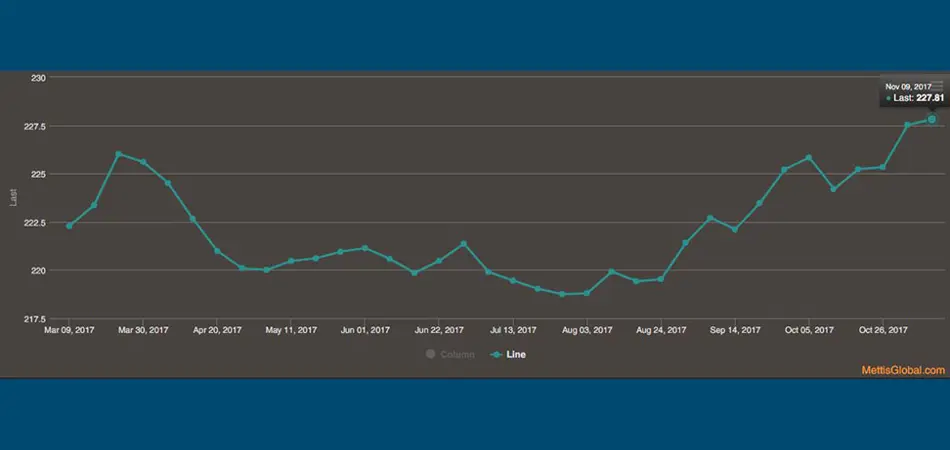The width and height of the screenshot is (950, 450).
Task: Click the data point above Aug 03, 2017
Action: click(x=586, y=293)
